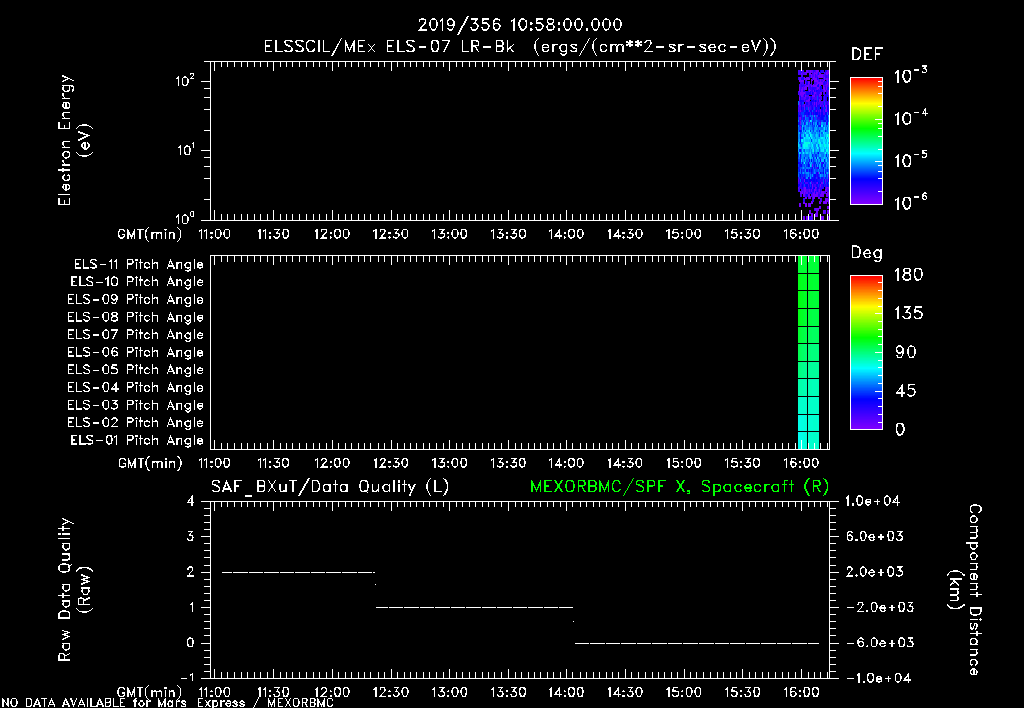
Task: Select the ELS-07 Pitch Angle row label
Action: tap(135, 334)
